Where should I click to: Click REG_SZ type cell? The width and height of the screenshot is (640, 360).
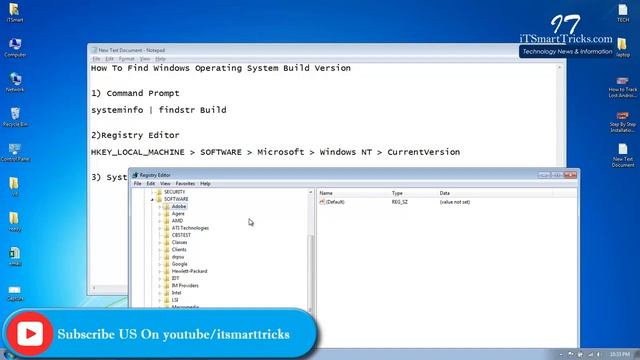[400, 202]
